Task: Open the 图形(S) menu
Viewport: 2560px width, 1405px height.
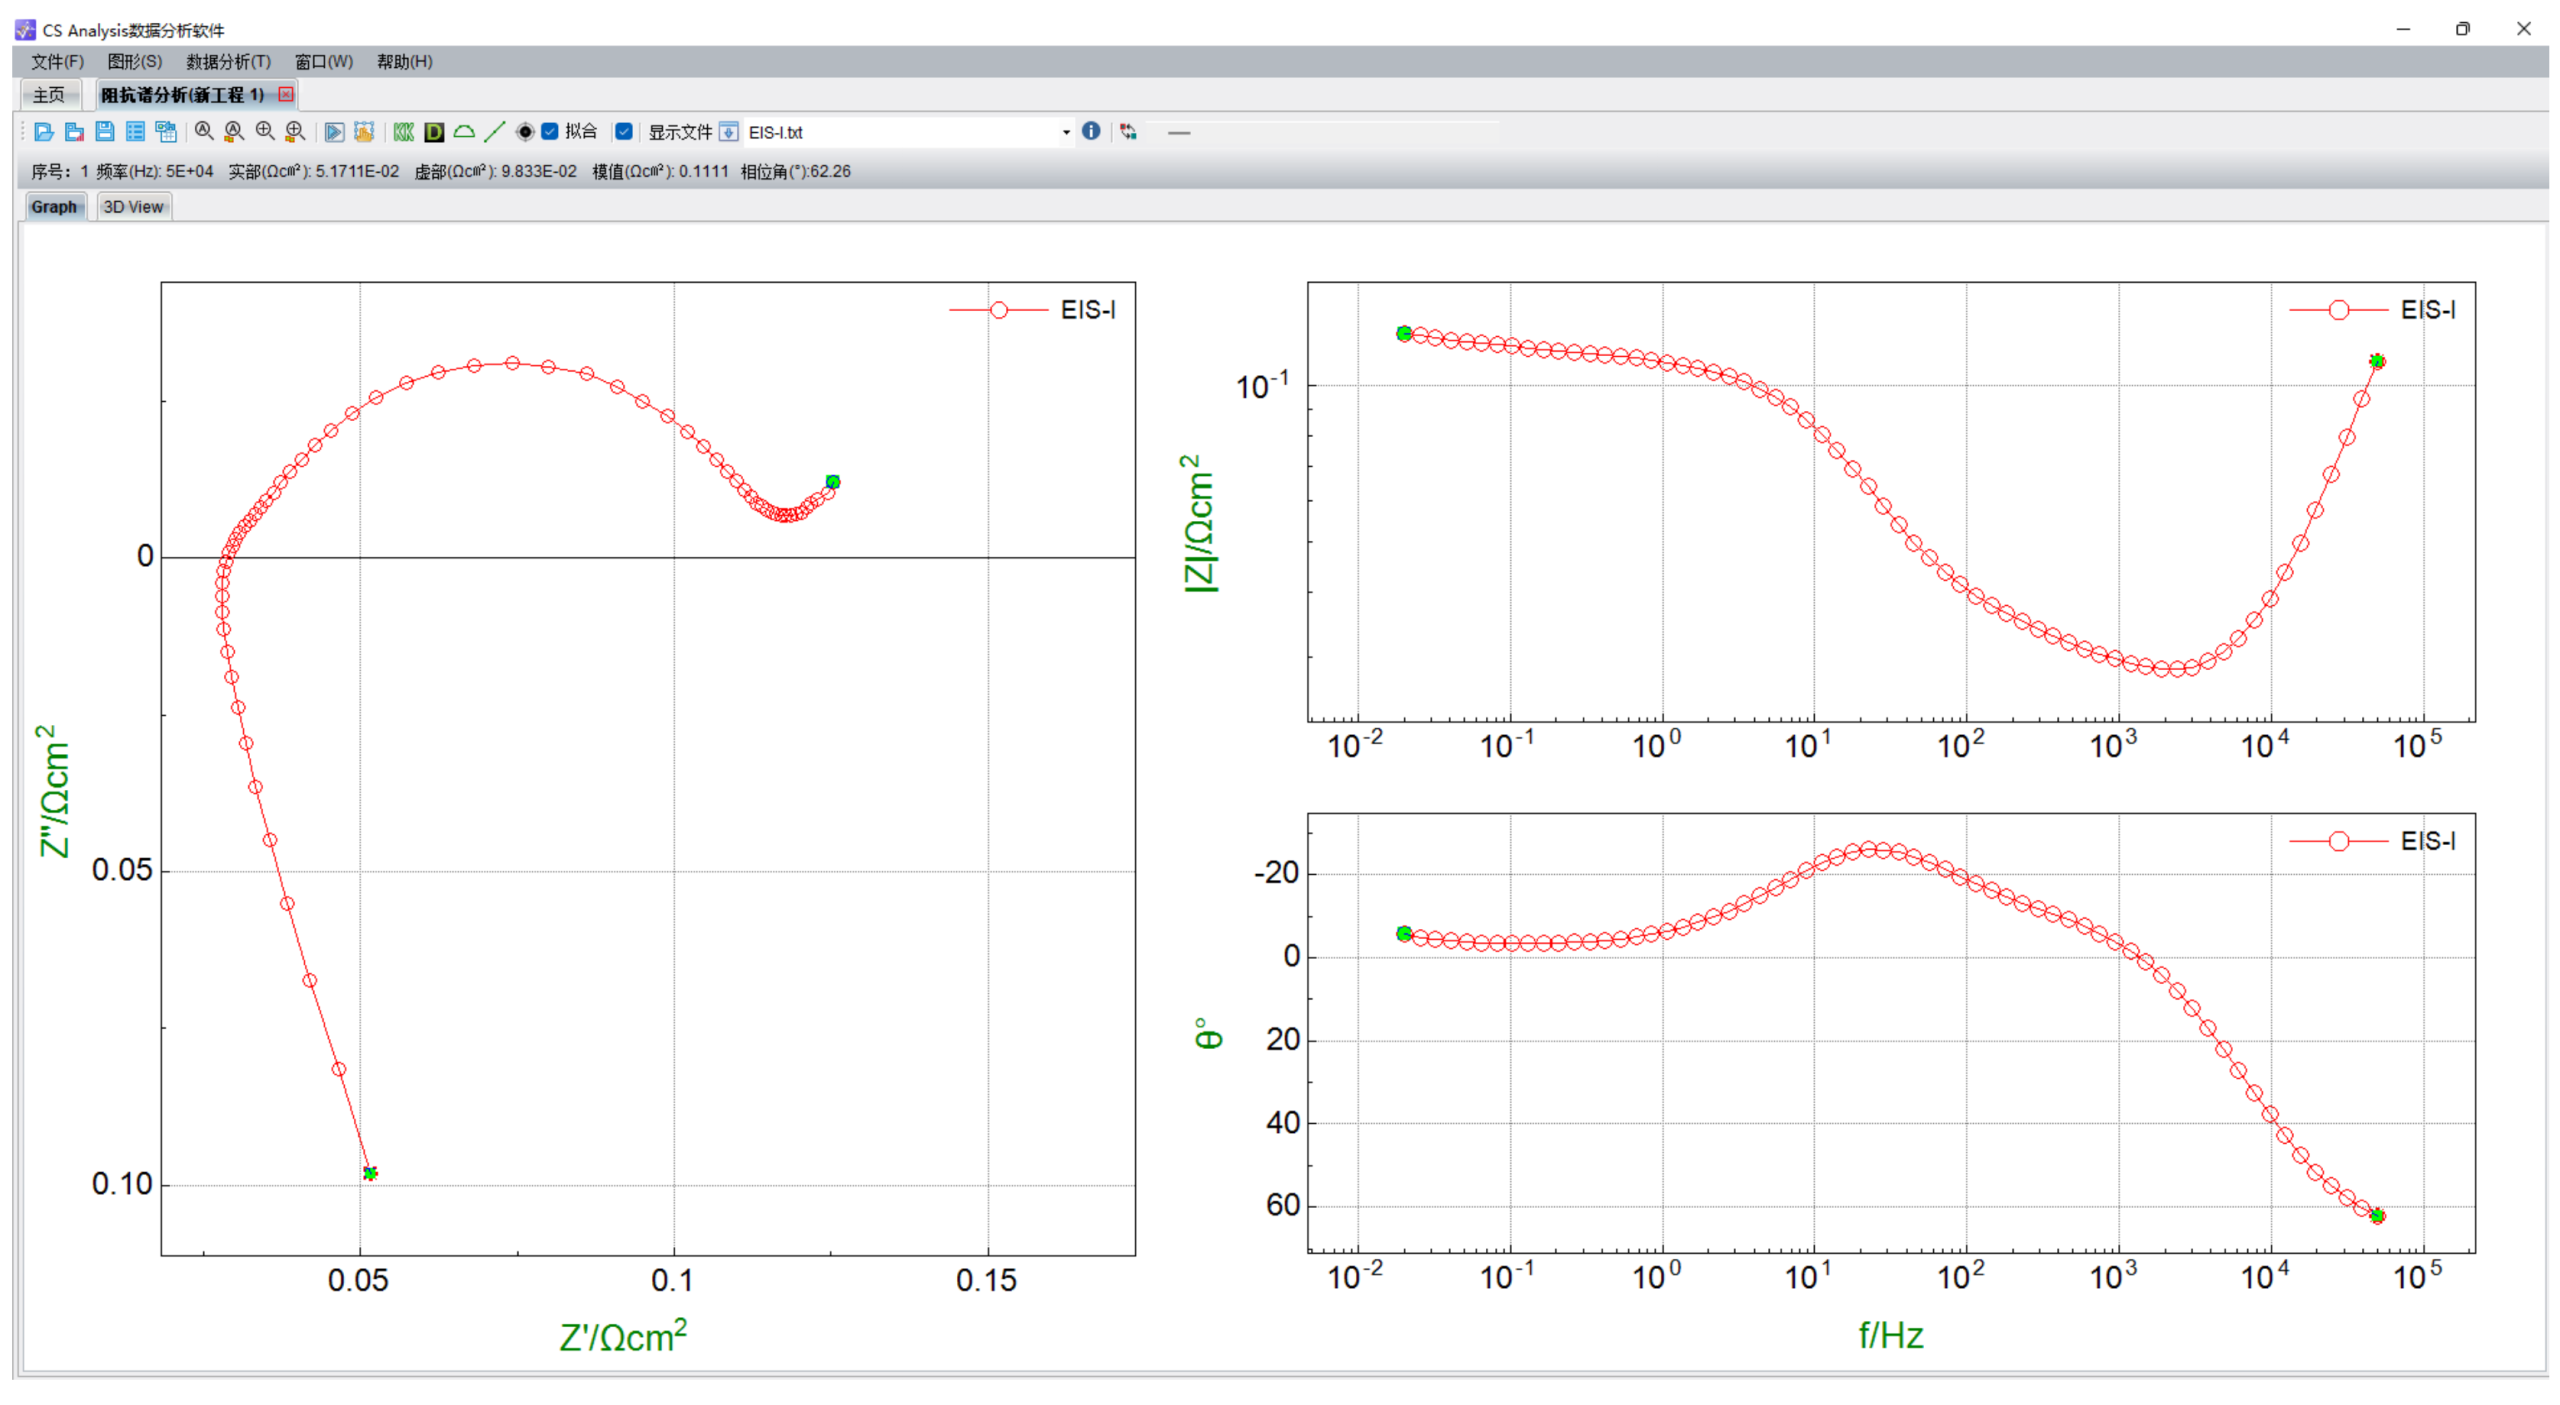Action: click(x=134, y=61)
